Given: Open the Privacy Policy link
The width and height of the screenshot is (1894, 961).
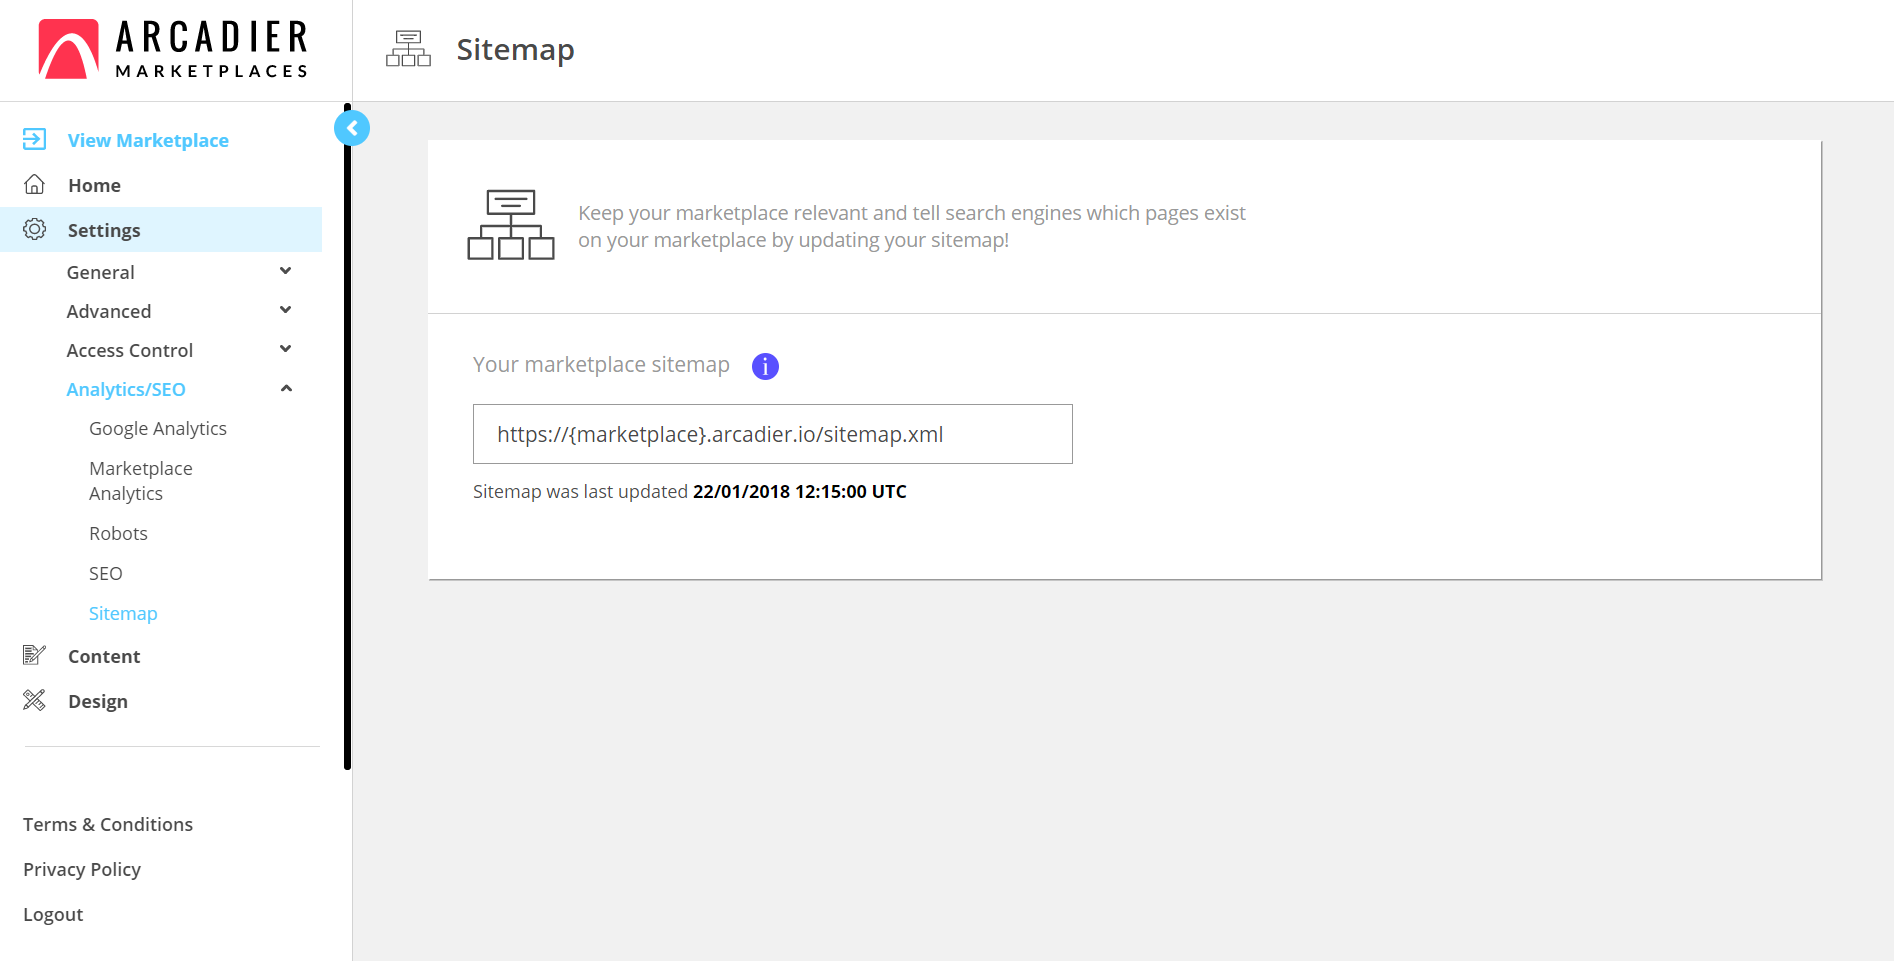Looking at the screenshot, I should point(82,869).
